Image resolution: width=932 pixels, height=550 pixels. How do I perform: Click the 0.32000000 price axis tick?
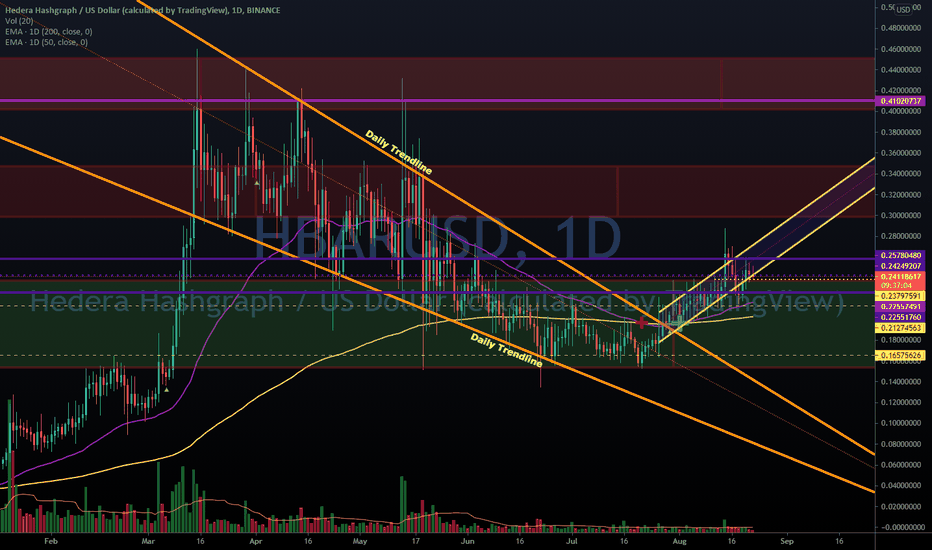[x=901, y=195]
